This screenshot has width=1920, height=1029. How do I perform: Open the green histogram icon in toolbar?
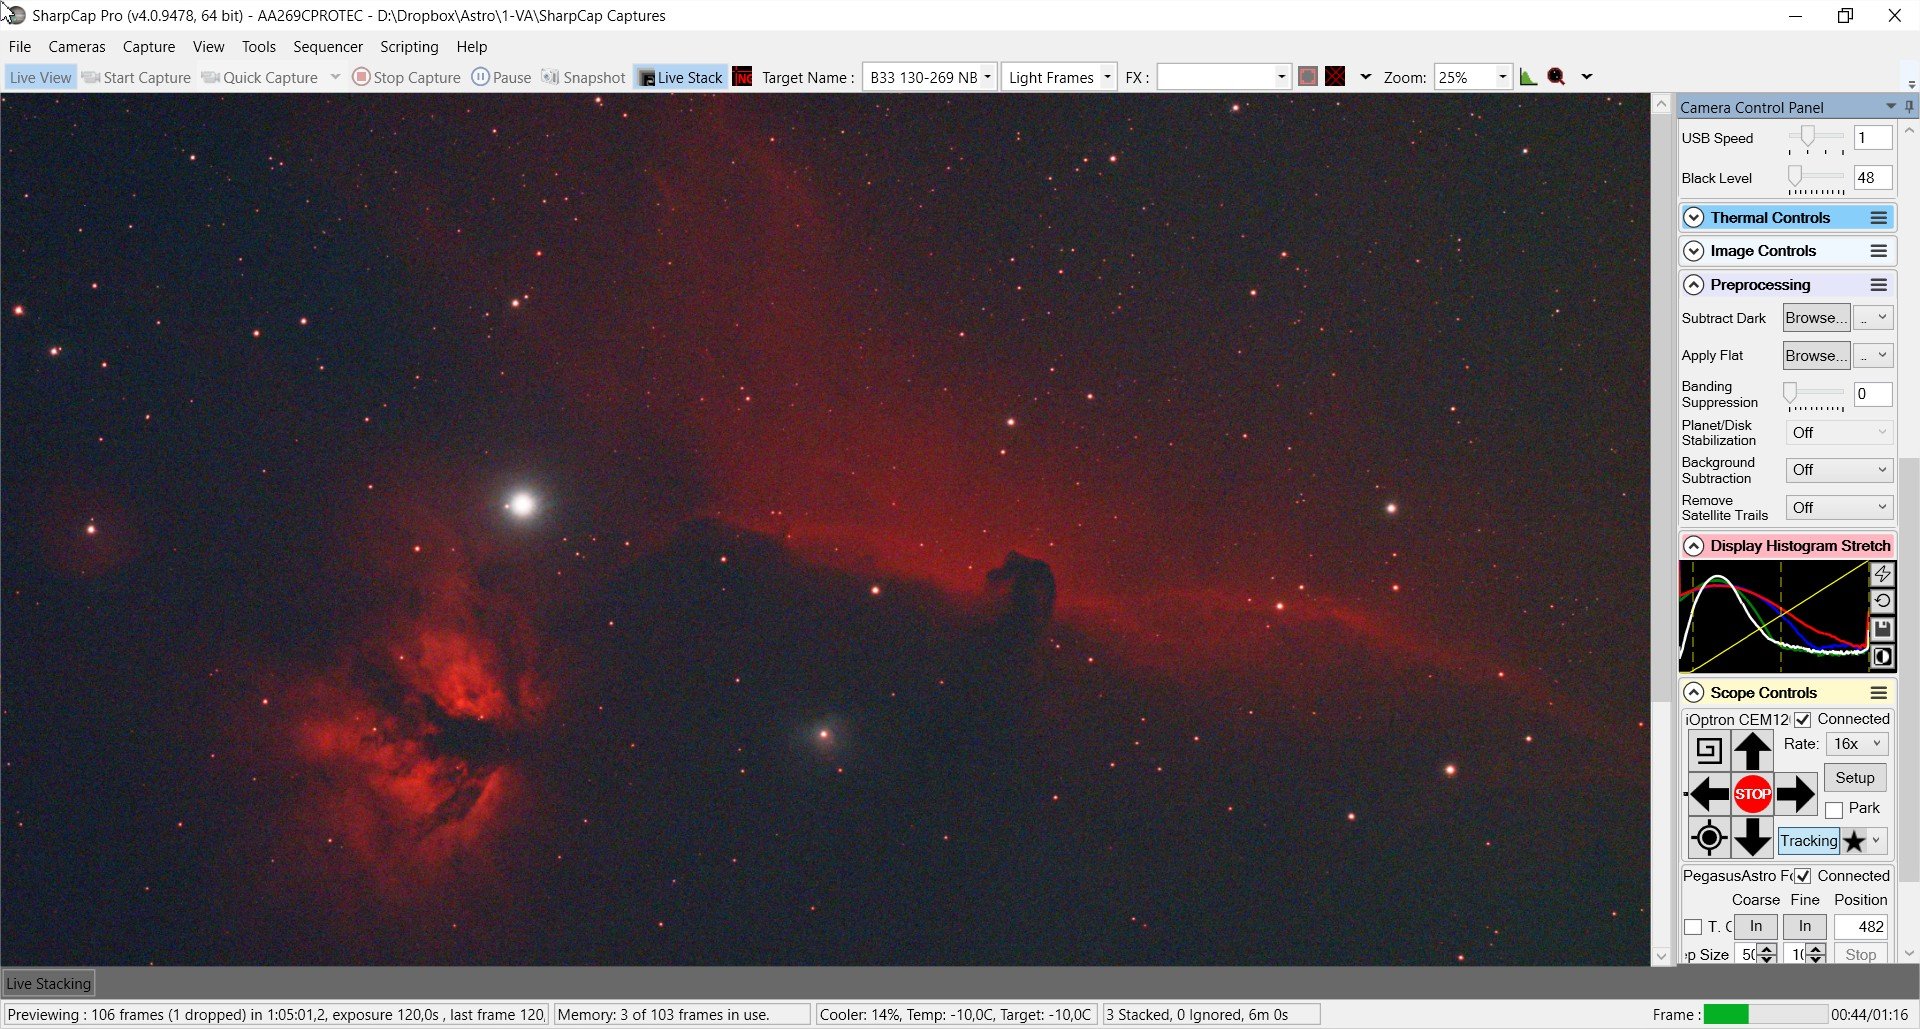(x=1528, y=77)
